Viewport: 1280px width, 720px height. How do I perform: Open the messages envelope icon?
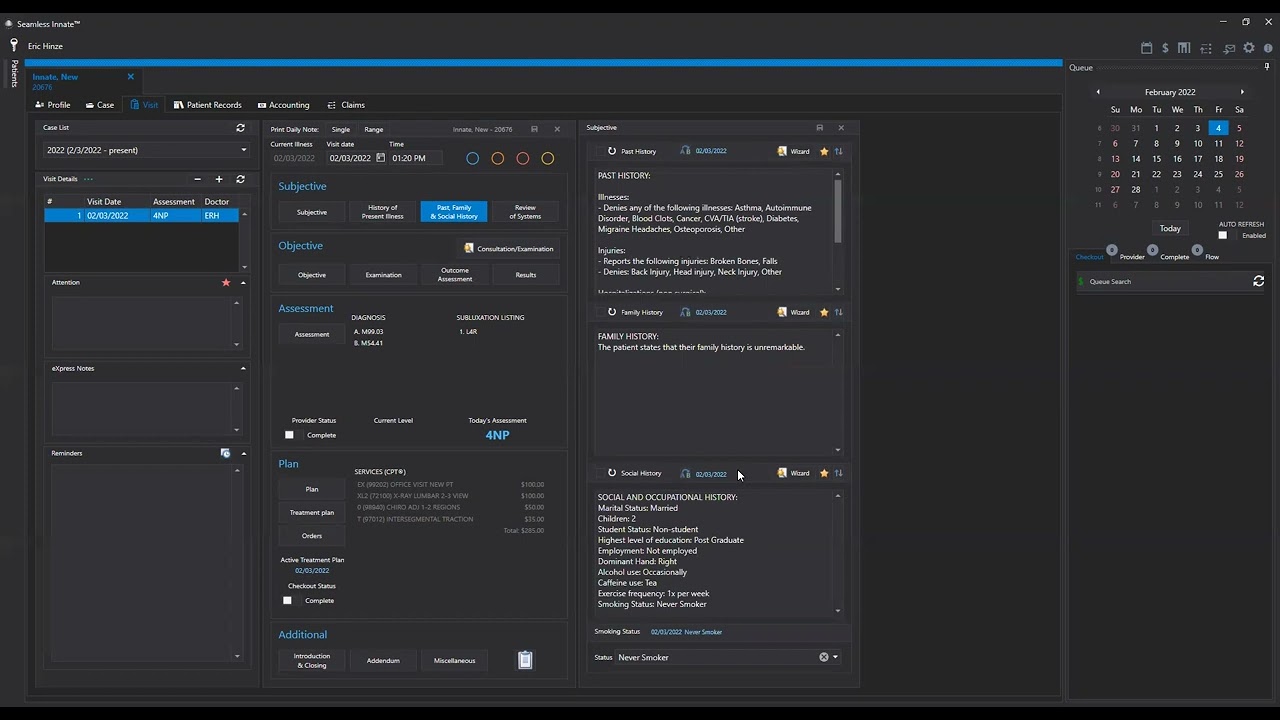pos(1229,48)
